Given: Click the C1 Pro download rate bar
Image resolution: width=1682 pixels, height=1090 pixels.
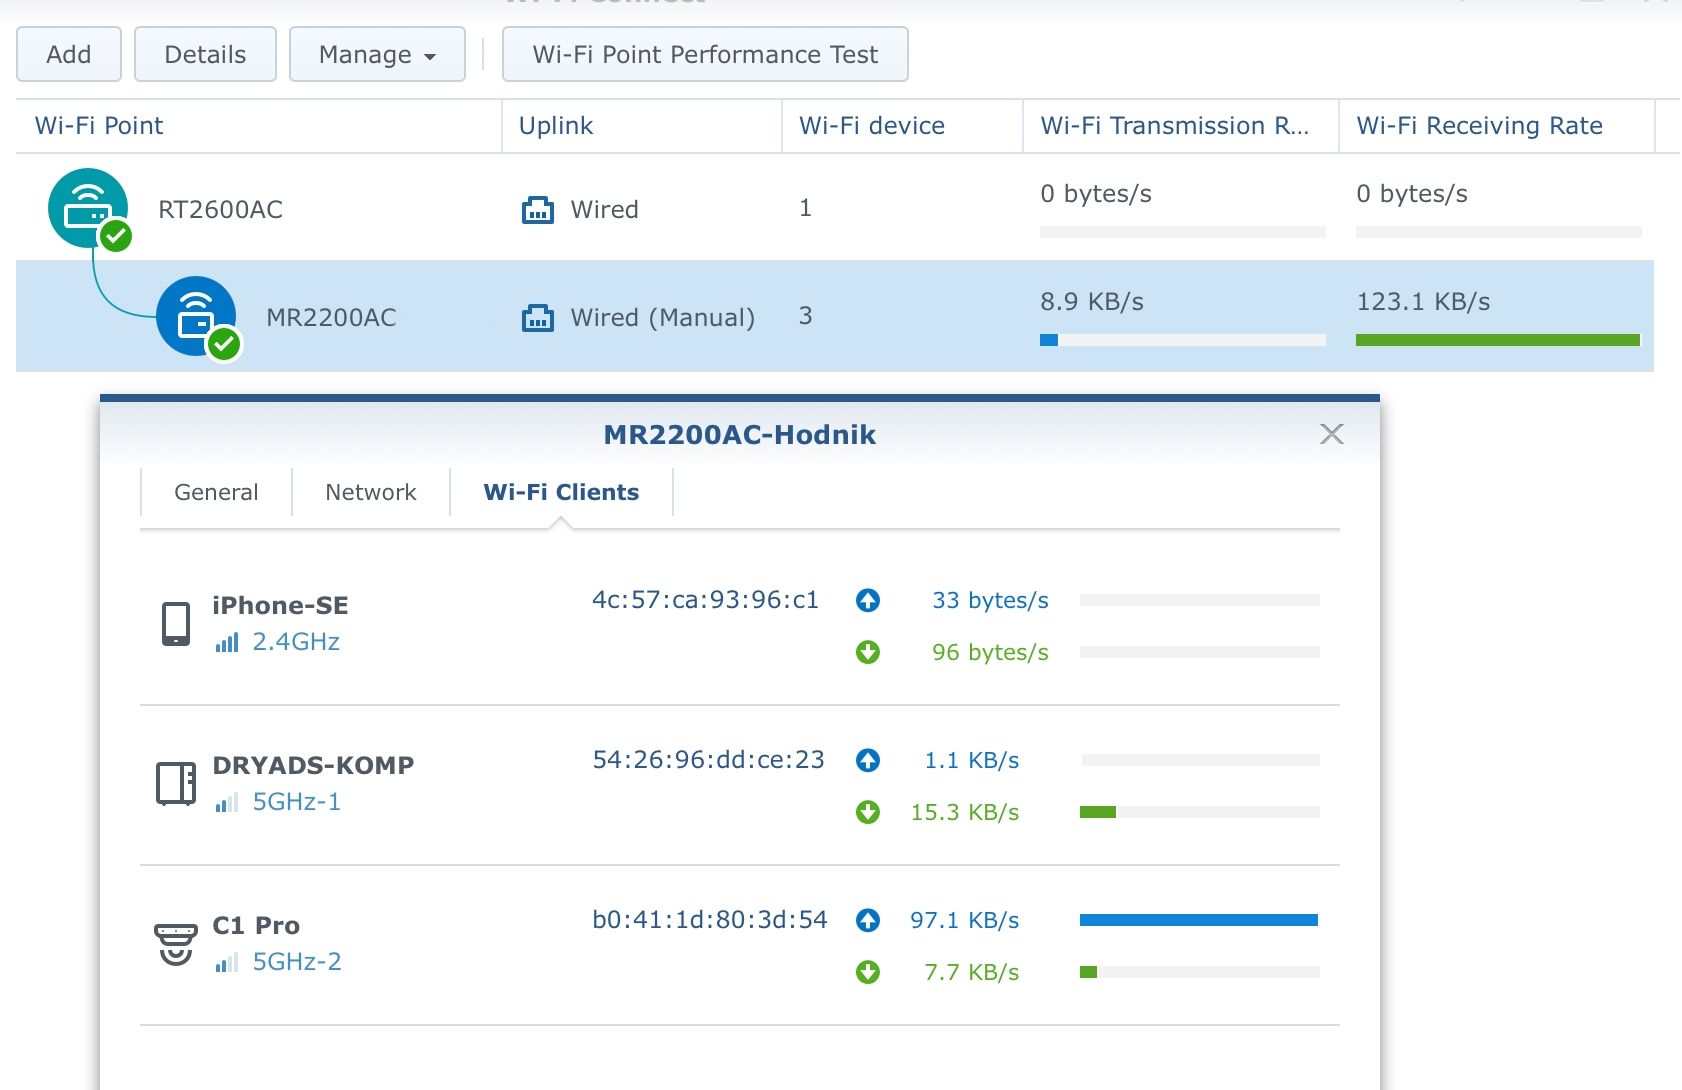Looking at the screenshot, I should (x=1200, y=972).
